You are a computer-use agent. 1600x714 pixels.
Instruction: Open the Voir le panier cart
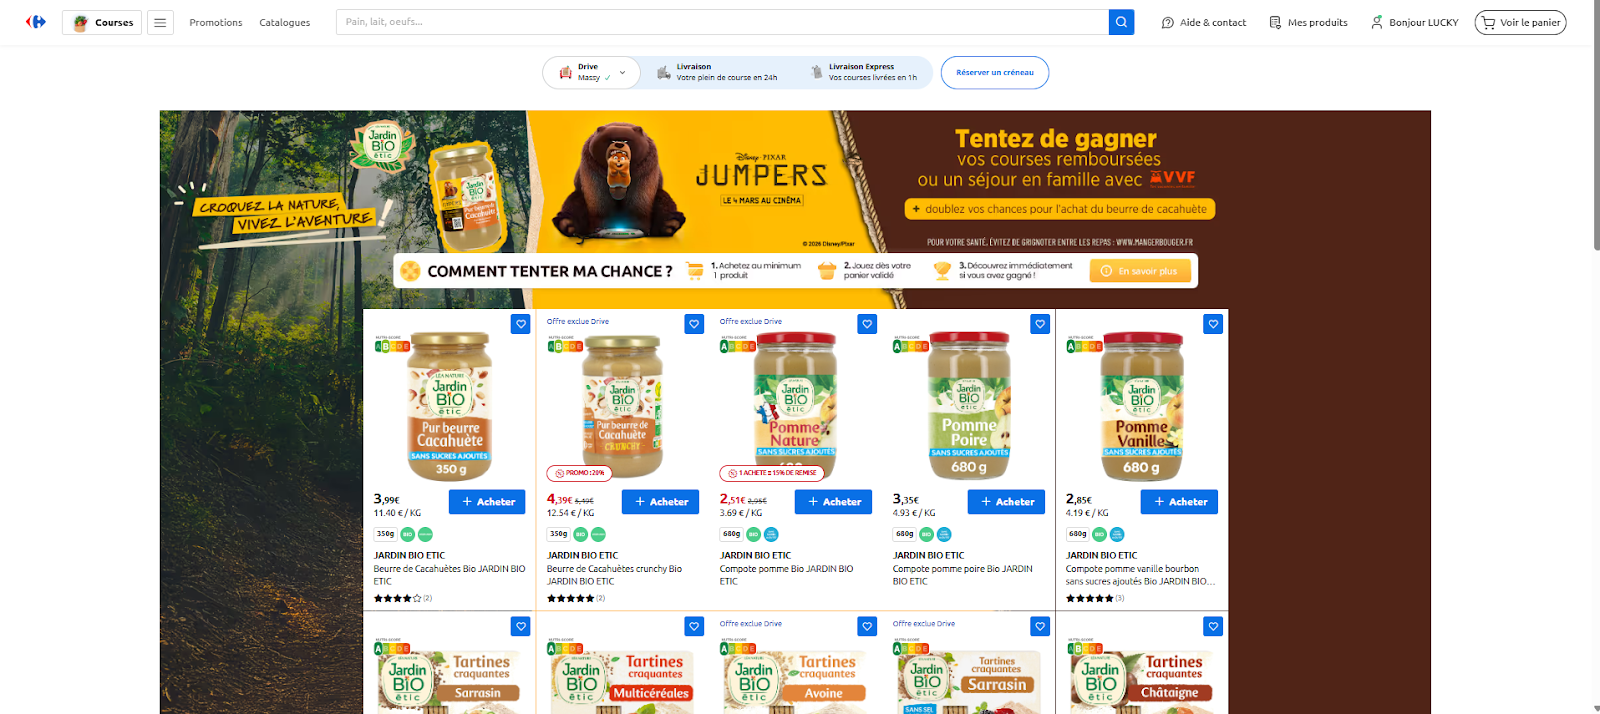click(x=1520, y=22)
